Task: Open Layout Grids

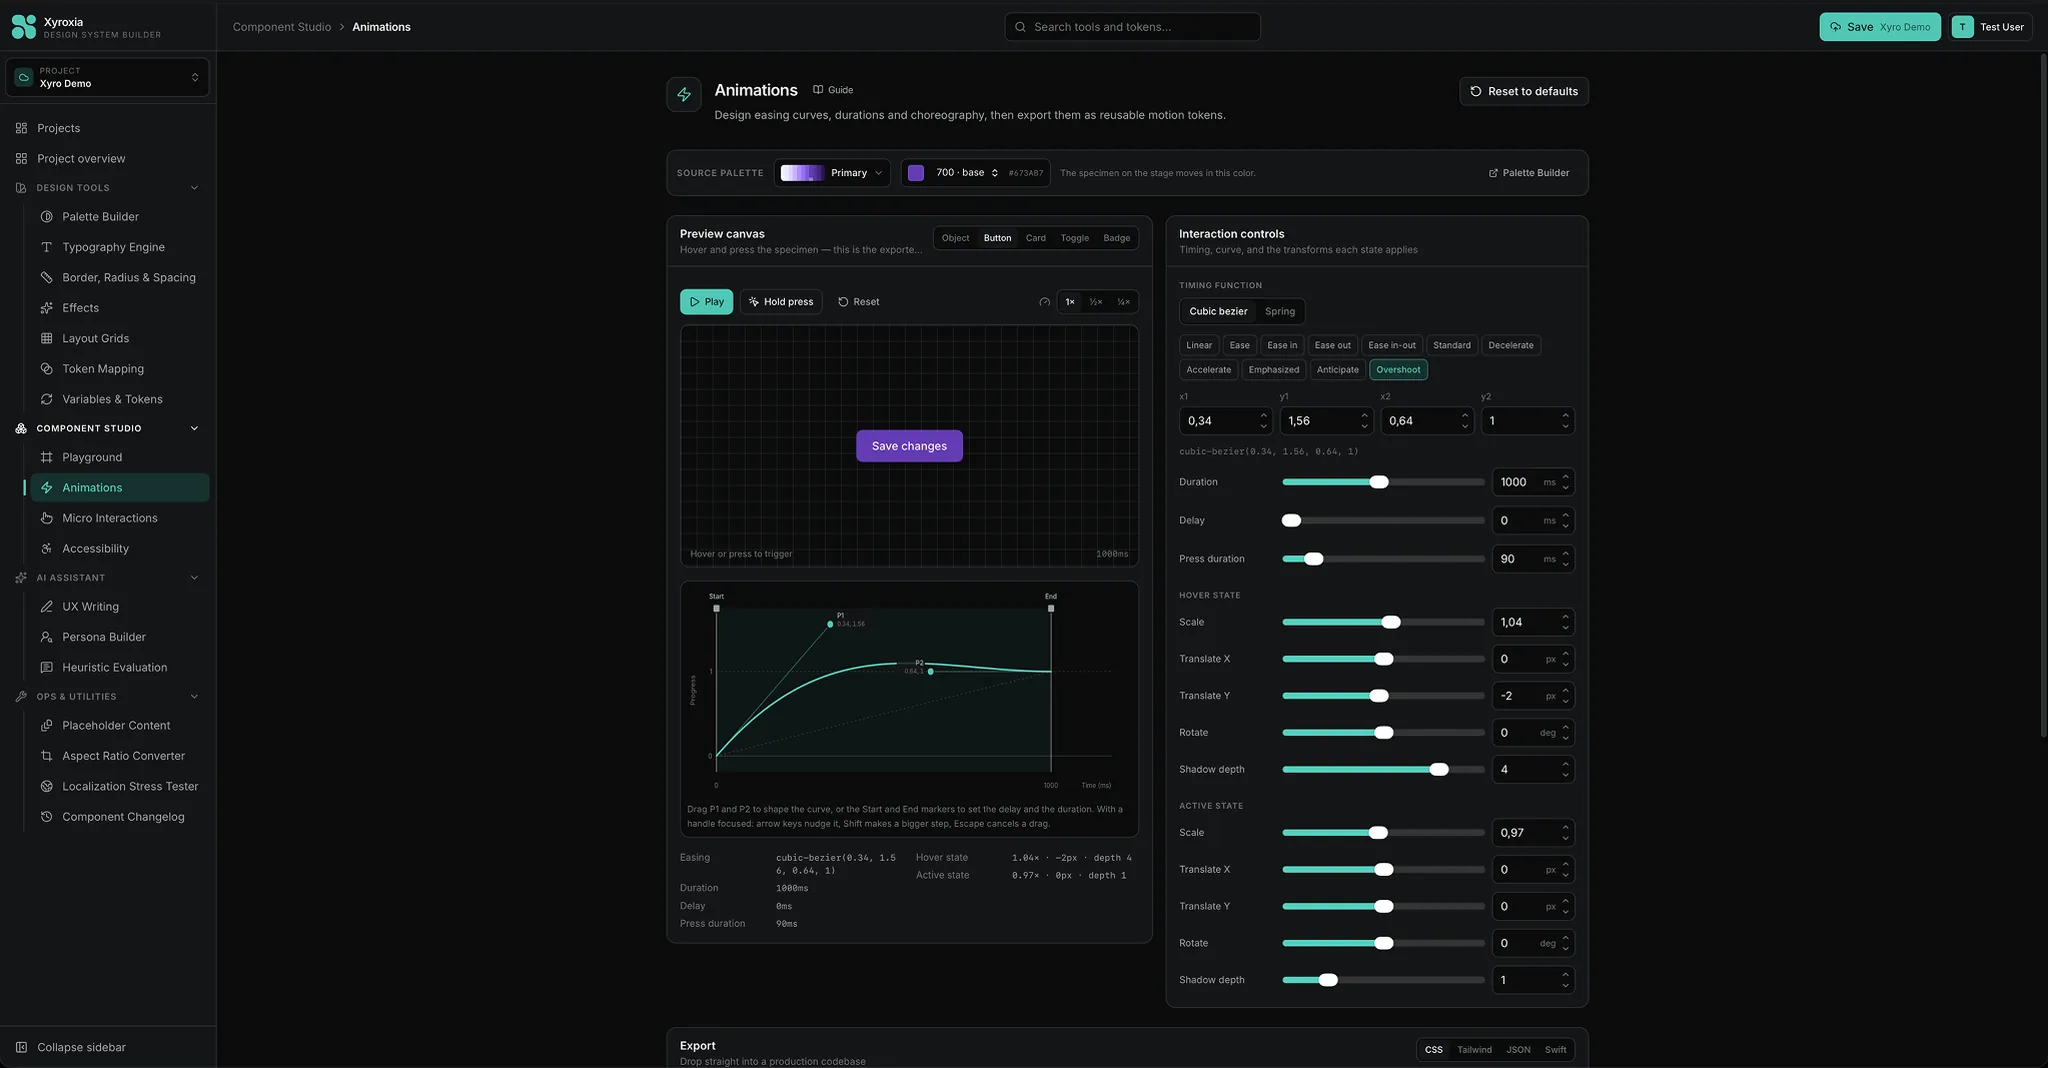Action: 119,339
